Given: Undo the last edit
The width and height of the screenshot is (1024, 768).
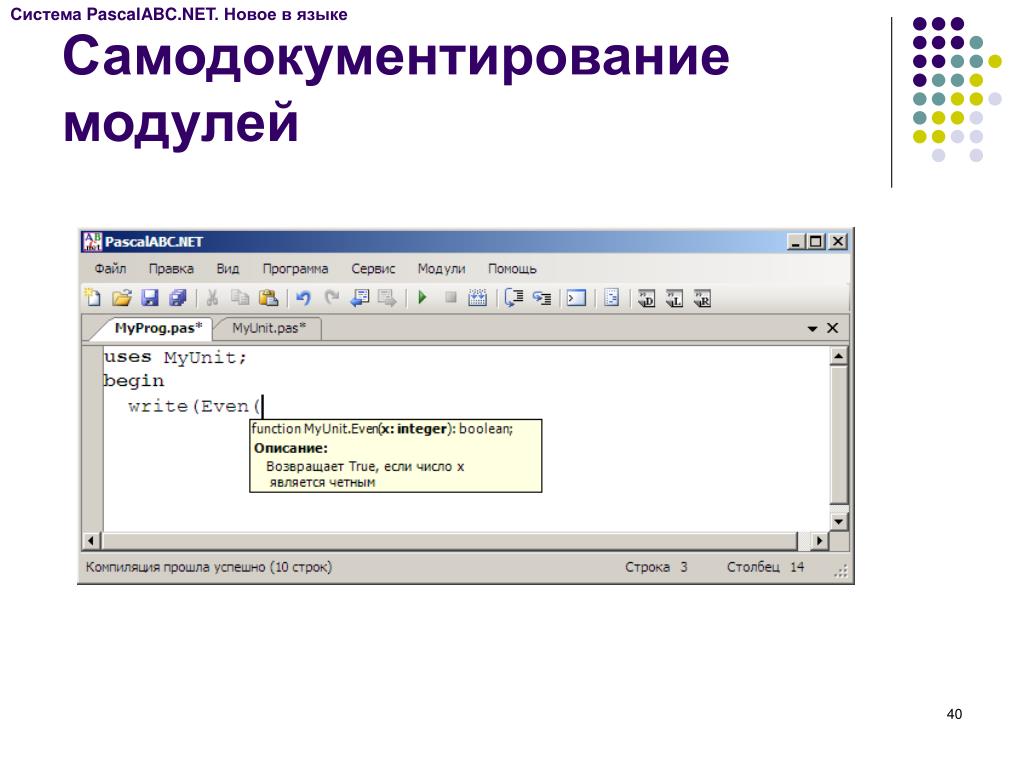Looking at the screenshot, I should (x=303, y=298).
